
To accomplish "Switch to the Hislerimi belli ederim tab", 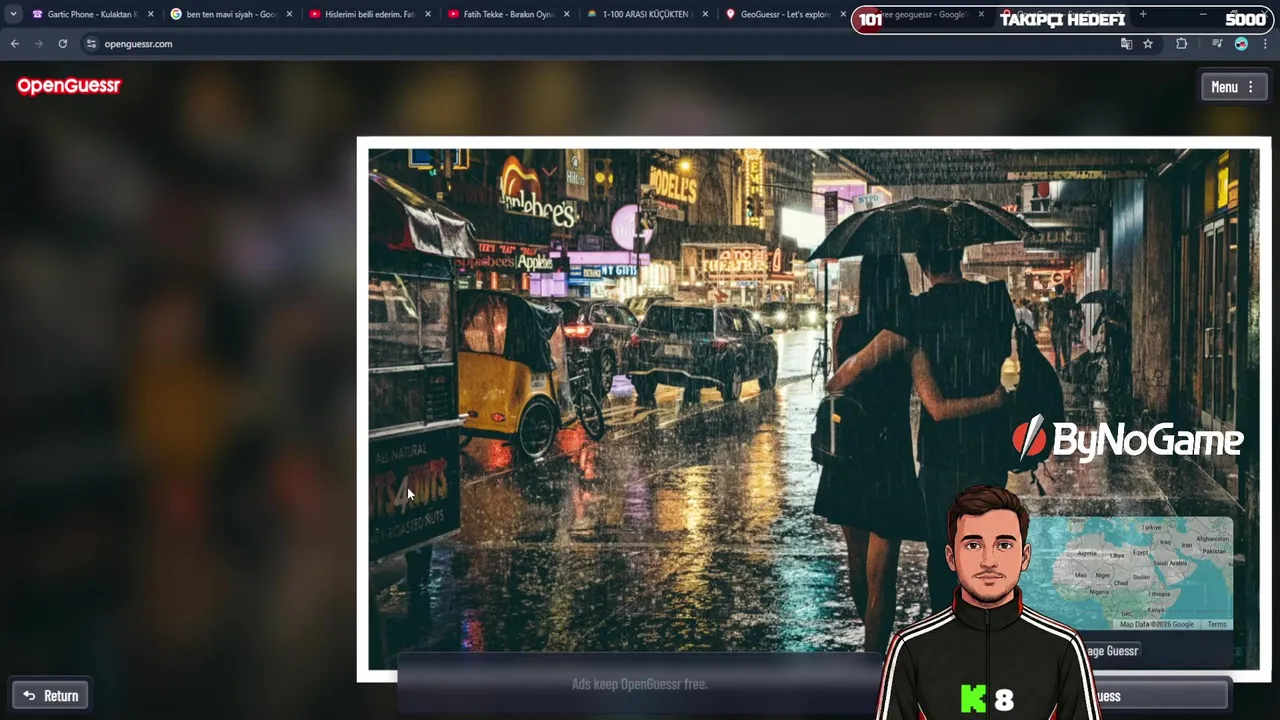I will click(368, 15).
